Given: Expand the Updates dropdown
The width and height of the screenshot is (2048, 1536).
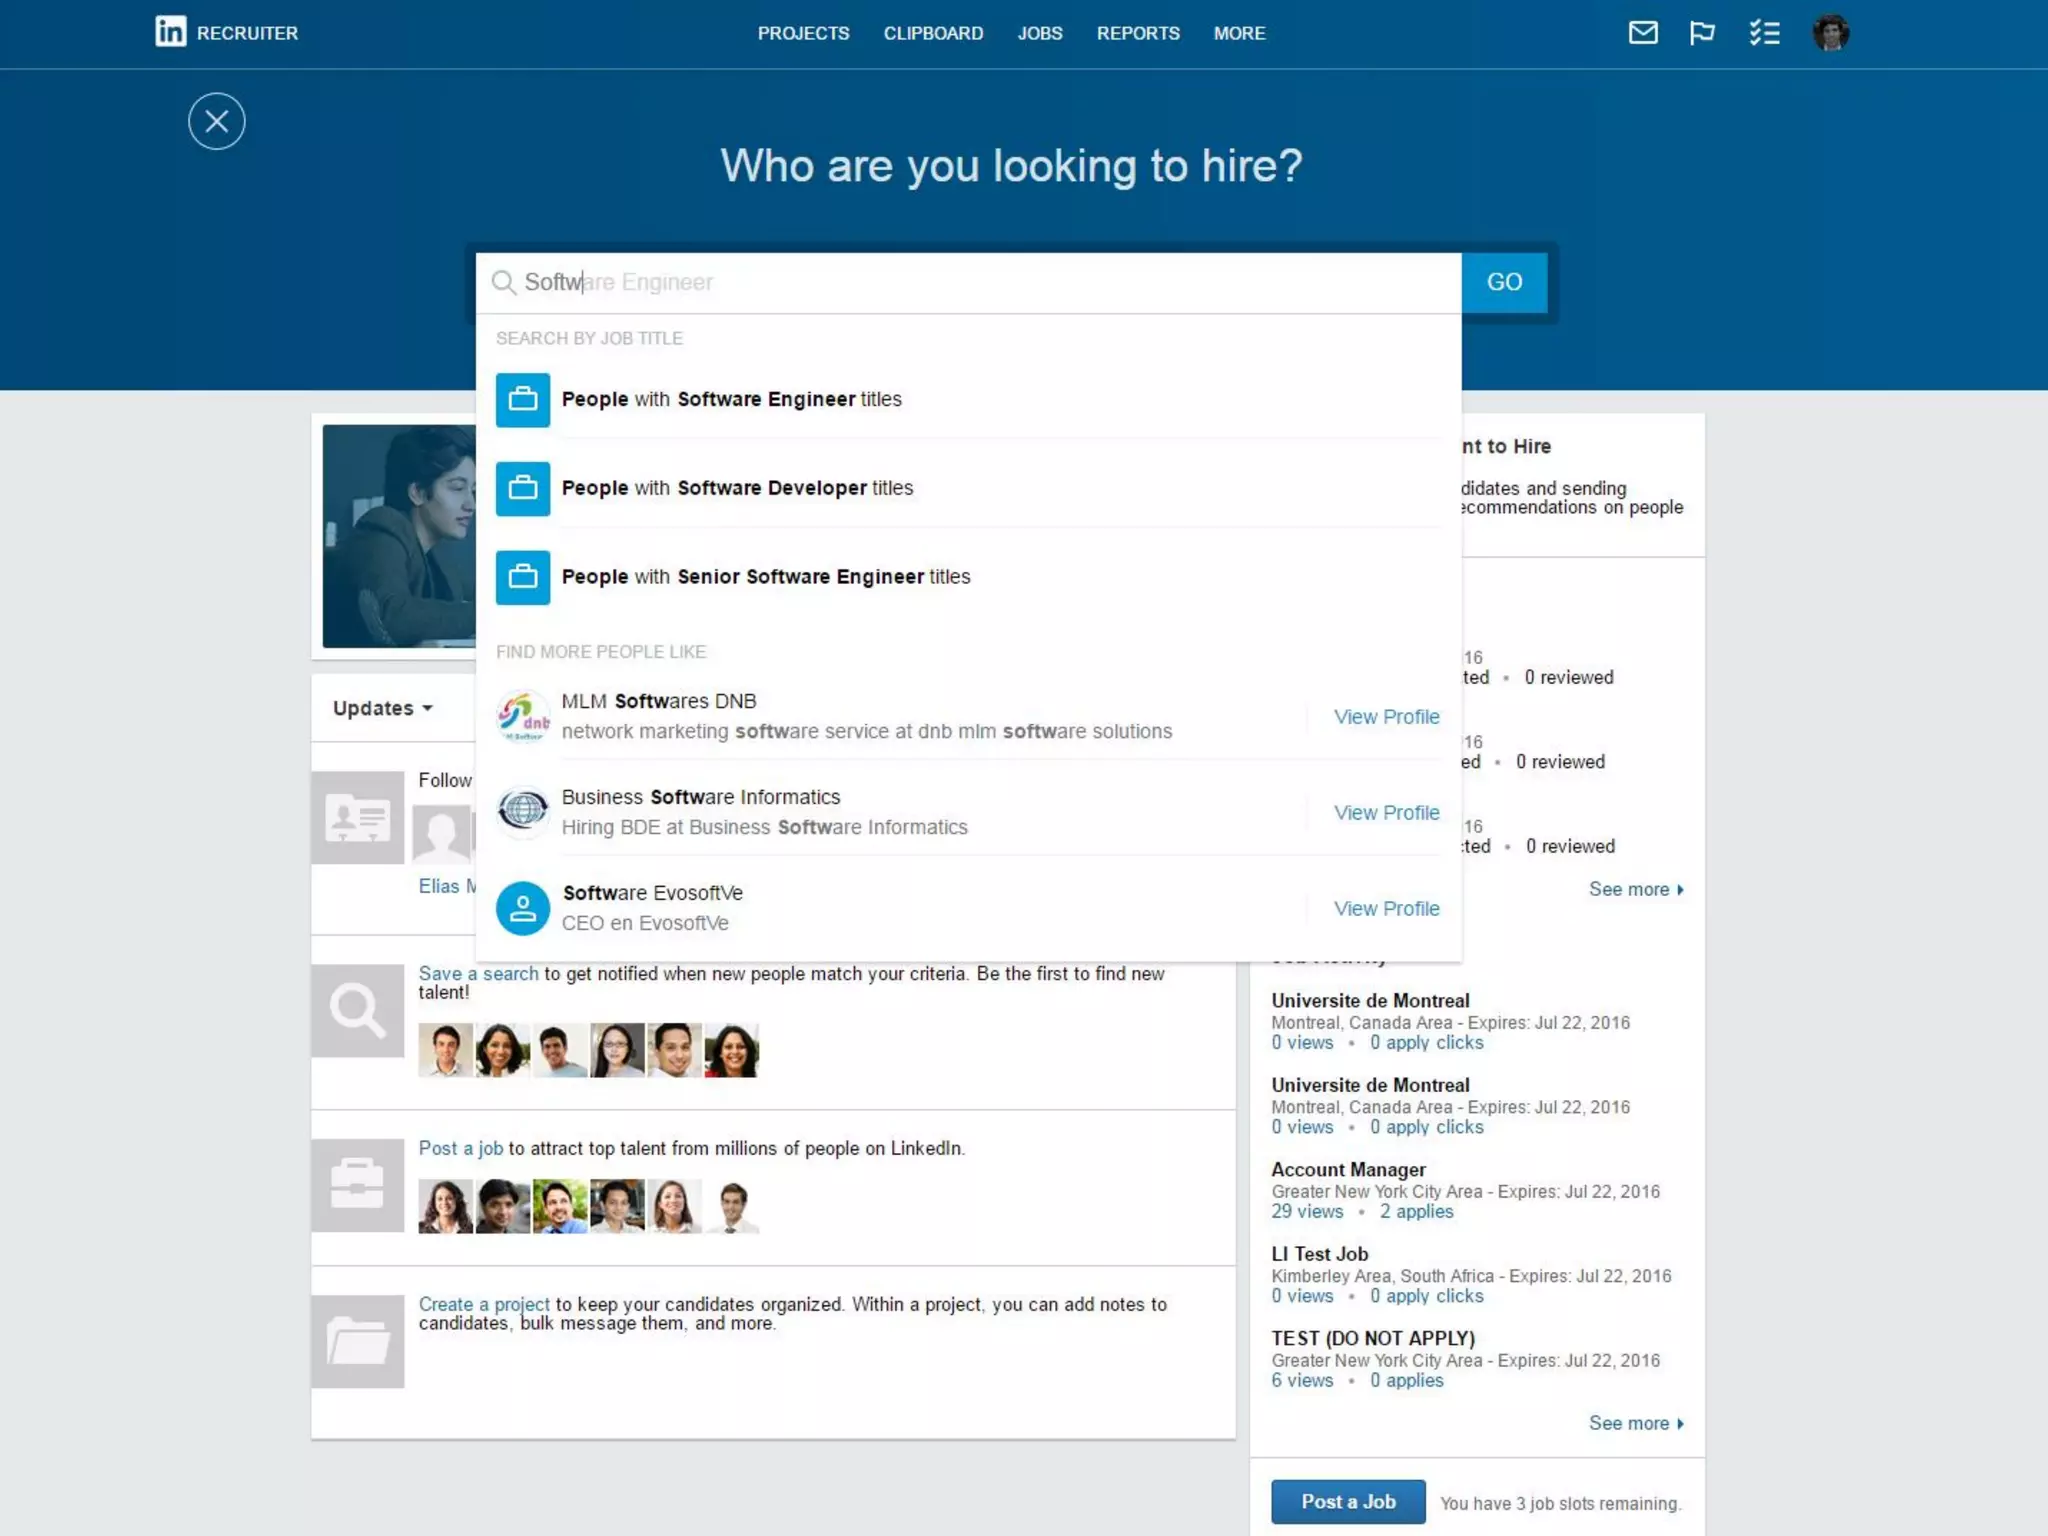Looking at the screenshot, I should point(383,708).
